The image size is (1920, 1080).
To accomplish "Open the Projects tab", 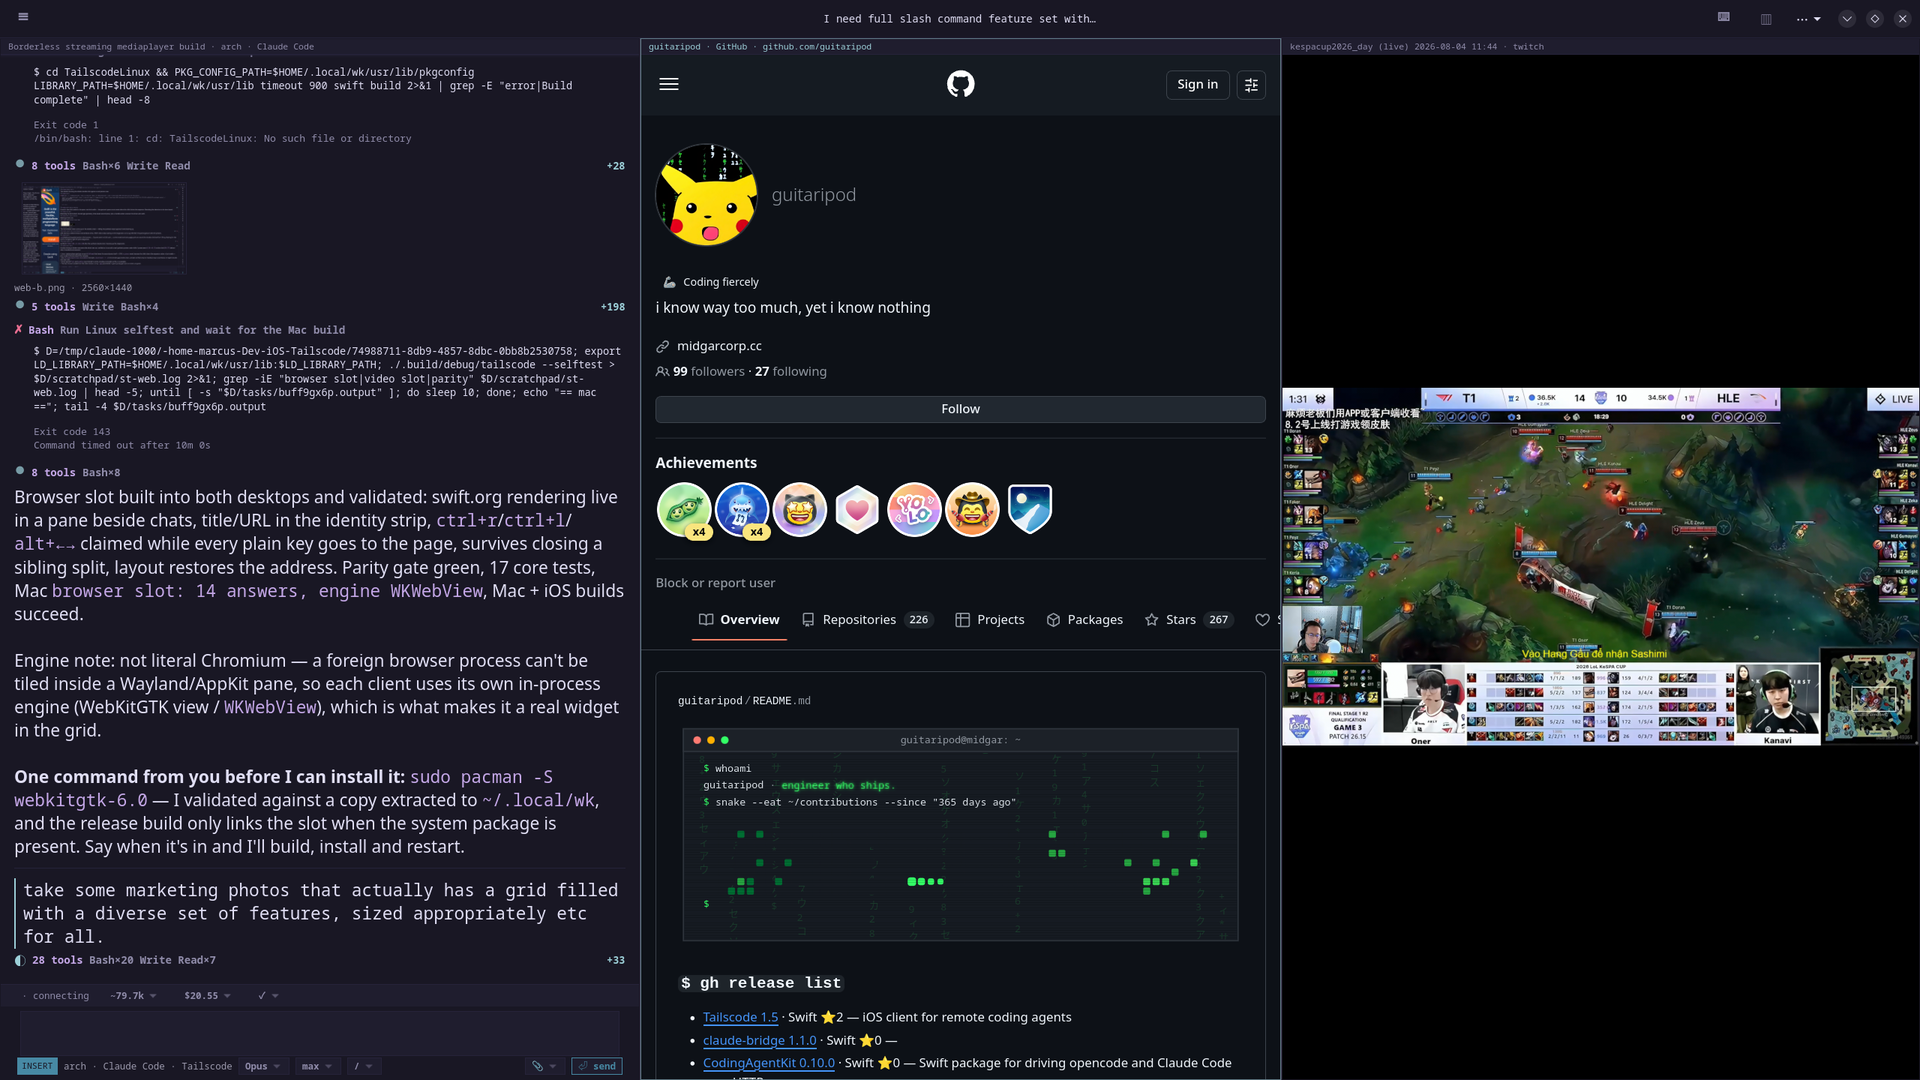I will (990, 620).
